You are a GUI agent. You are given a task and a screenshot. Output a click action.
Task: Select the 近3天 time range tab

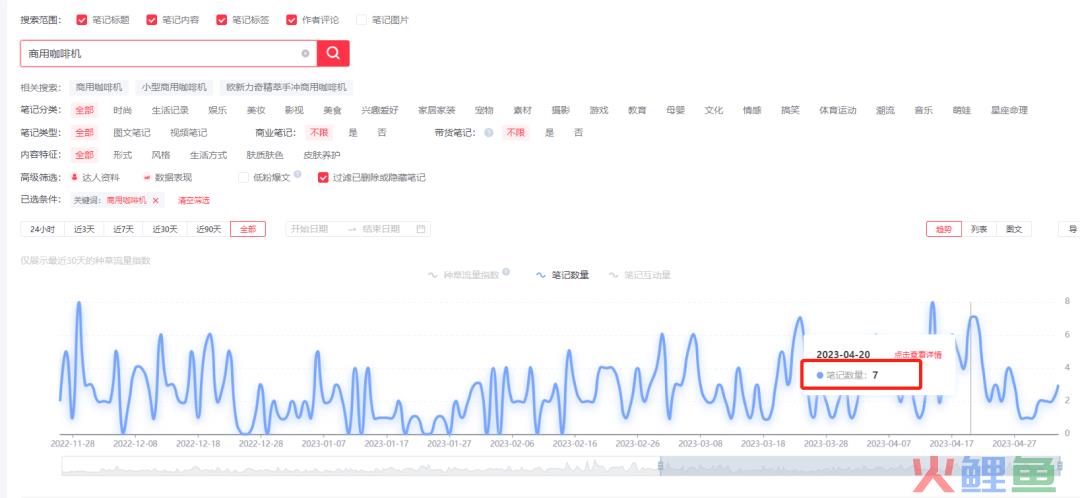point(84,229)
